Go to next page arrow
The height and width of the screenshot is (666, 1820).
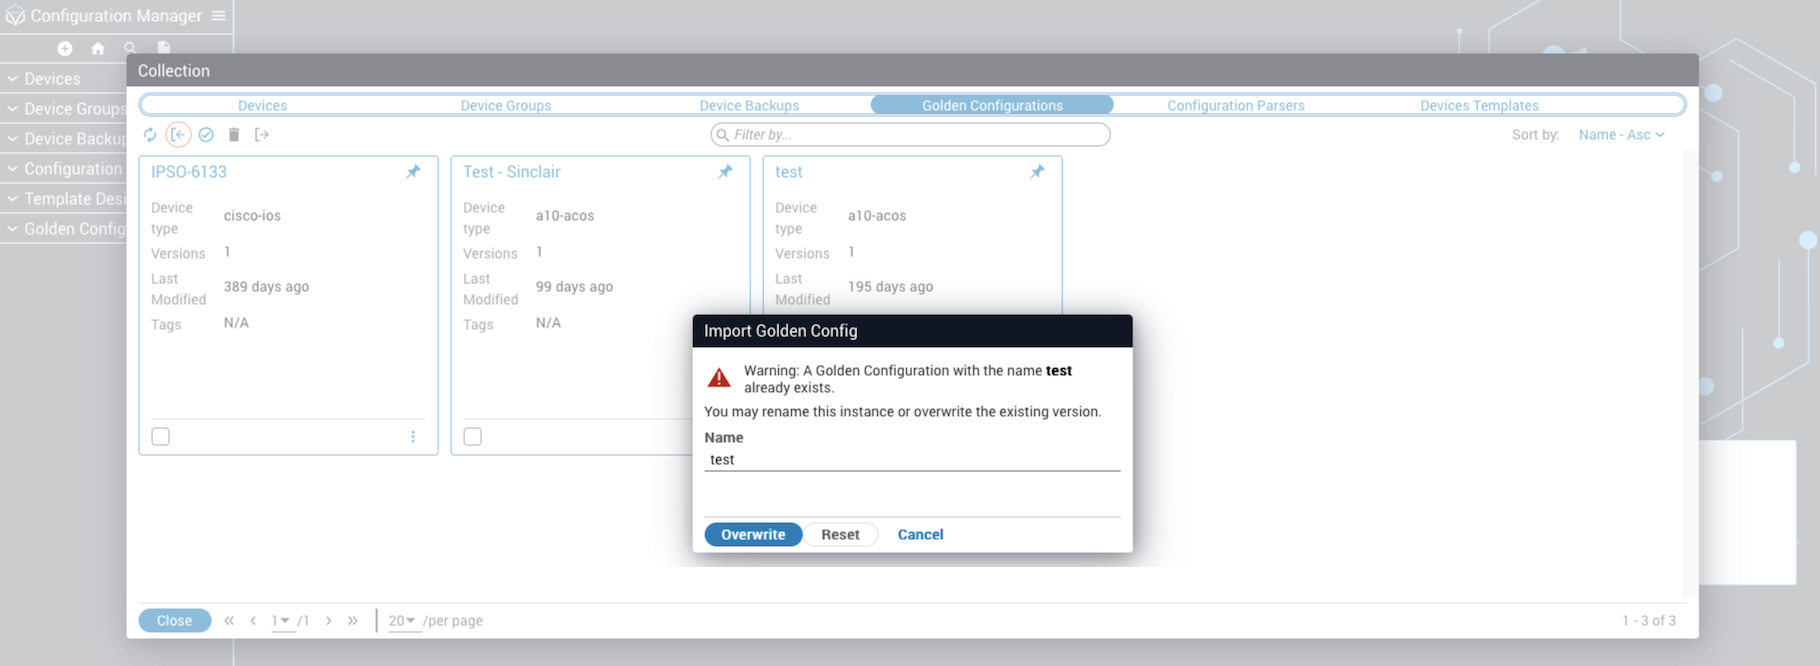[328, 620]
